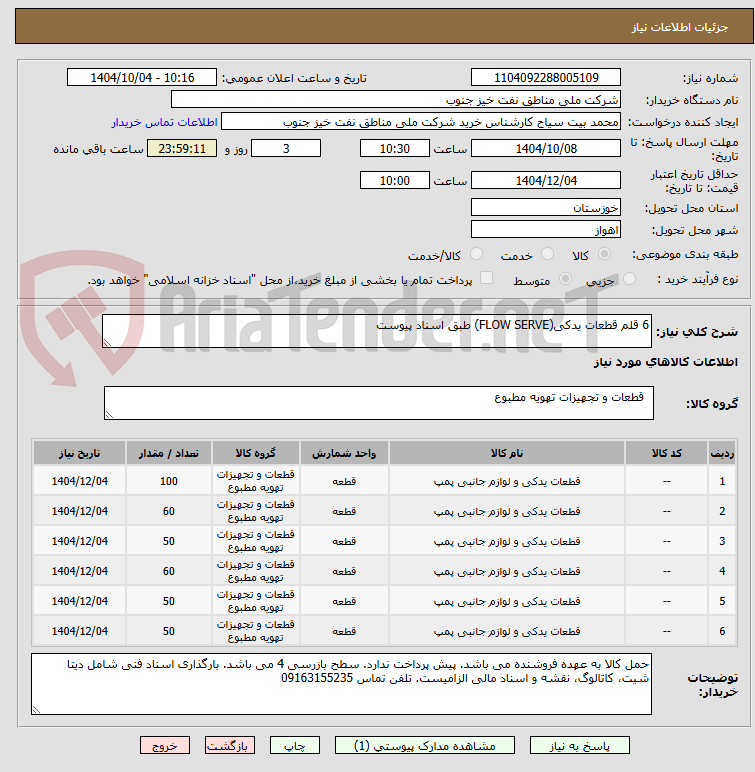Click item name in row 2
Image resolution: width=755 pixels, height=772 pixels.
[507, 511]
